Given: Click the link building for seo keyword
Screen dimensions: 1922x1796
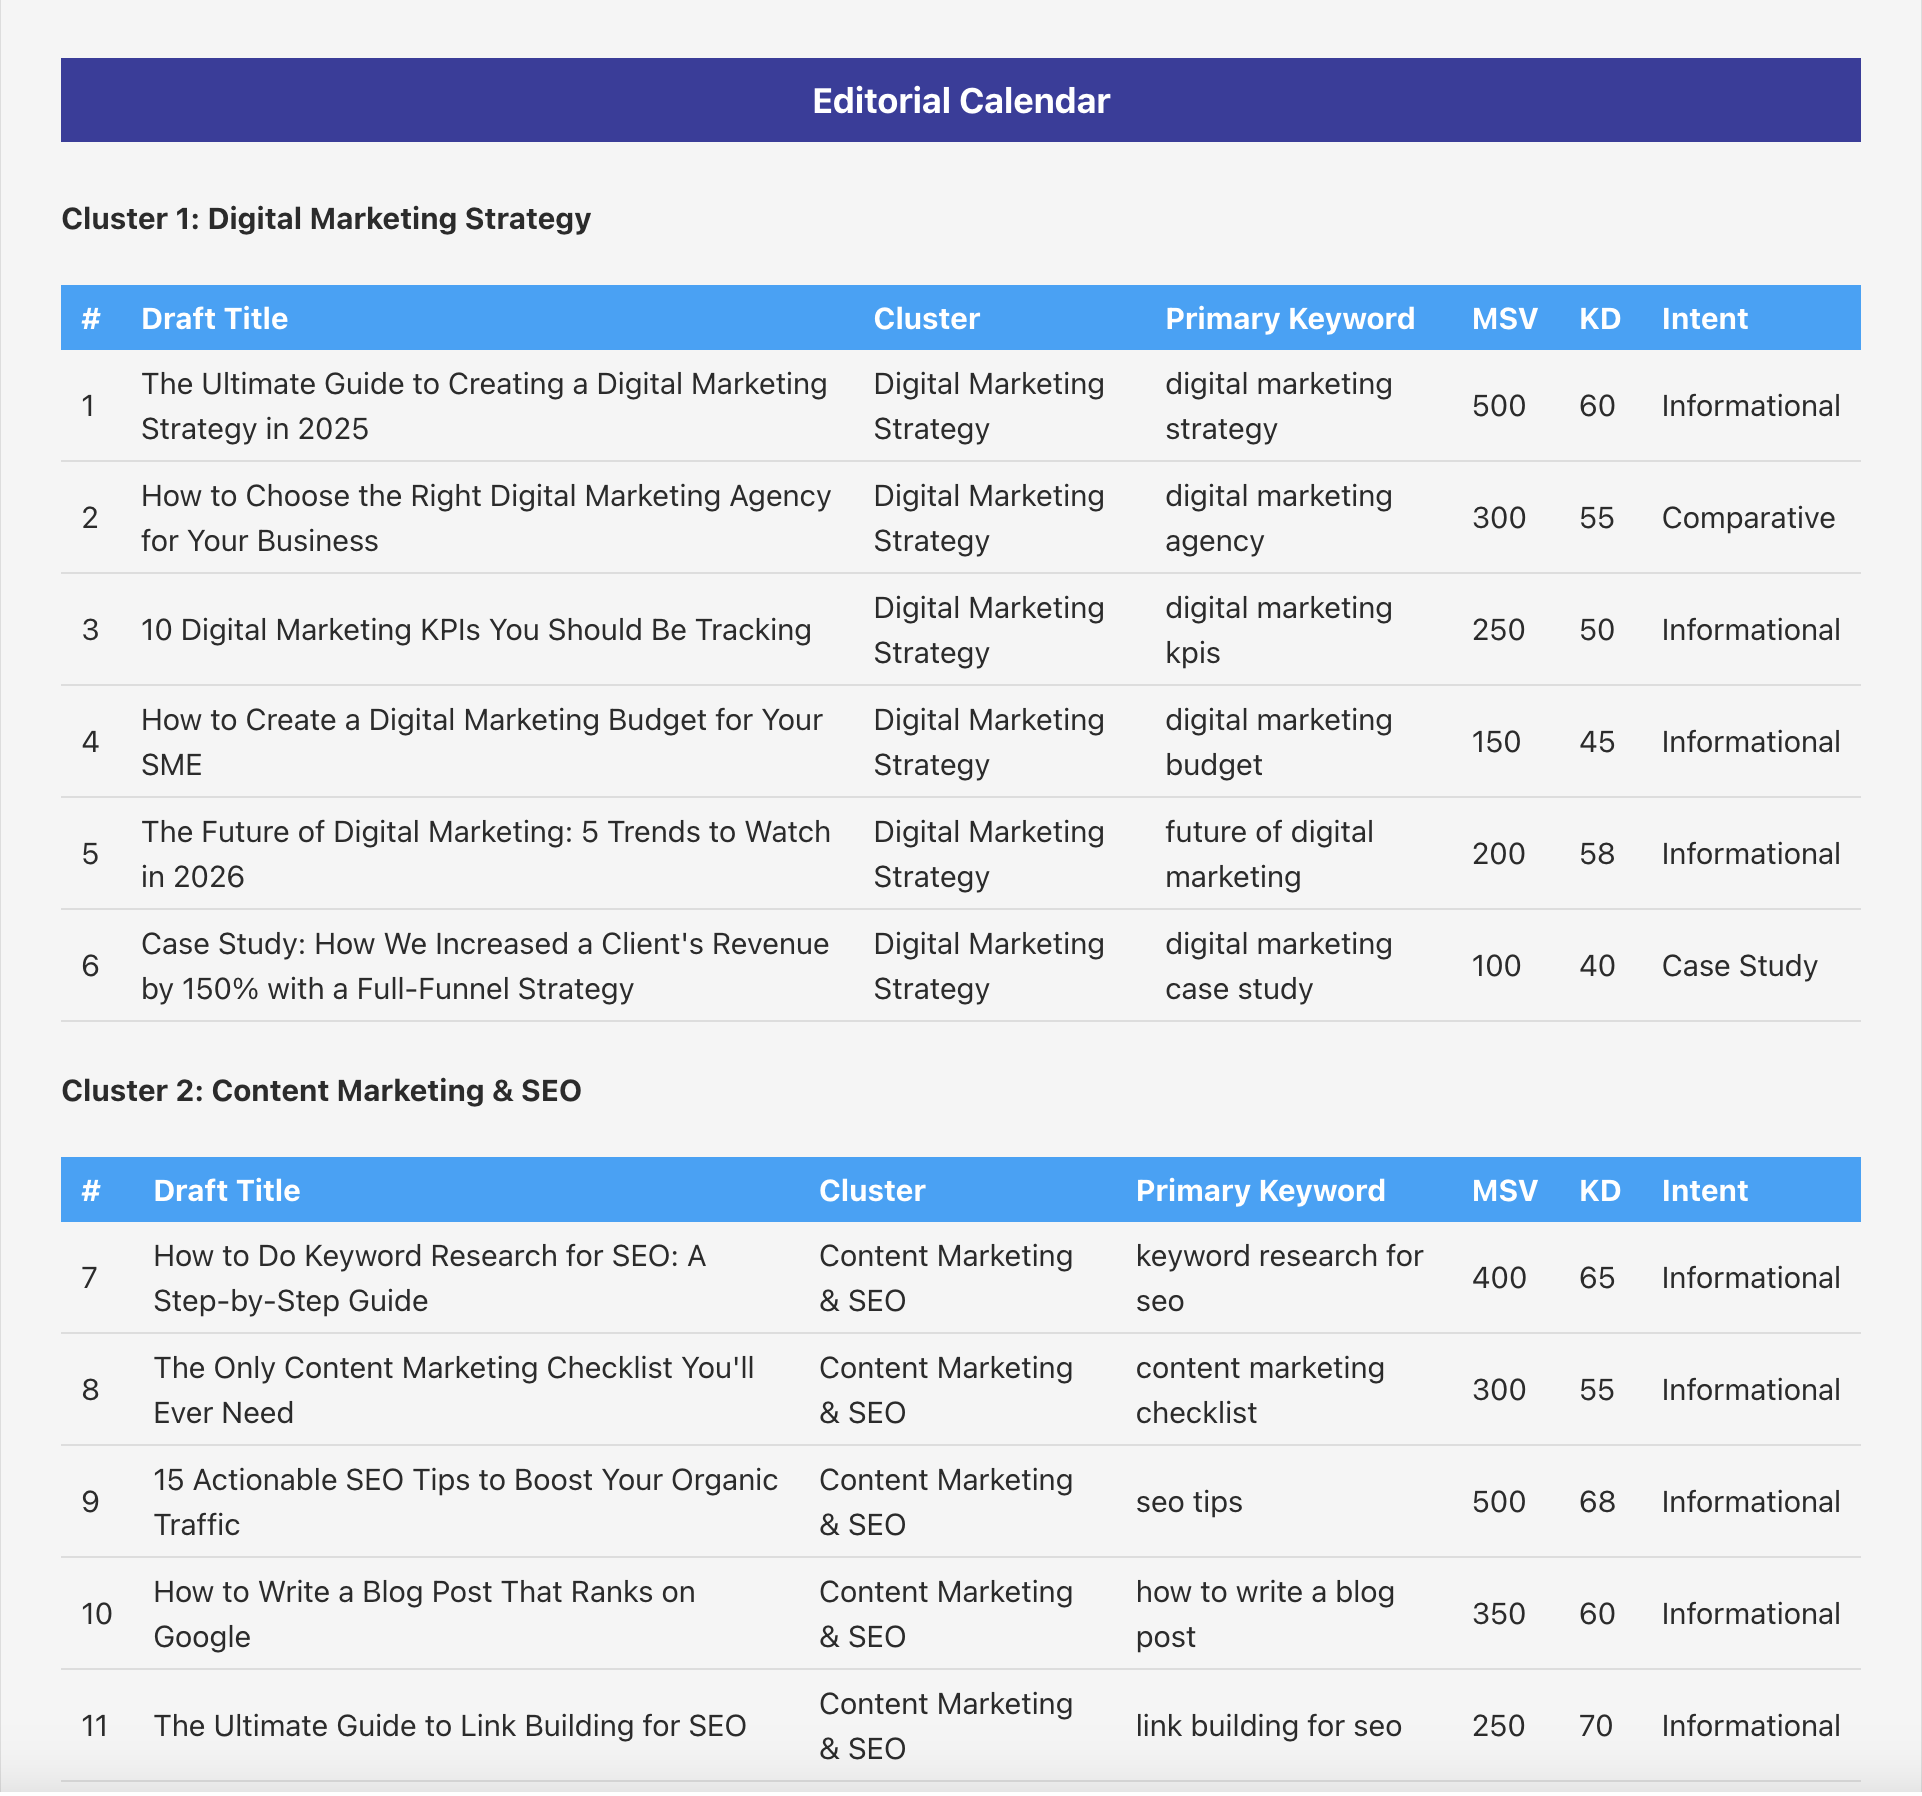Looking at the screenshot, I should [x=1268, y=1726].
